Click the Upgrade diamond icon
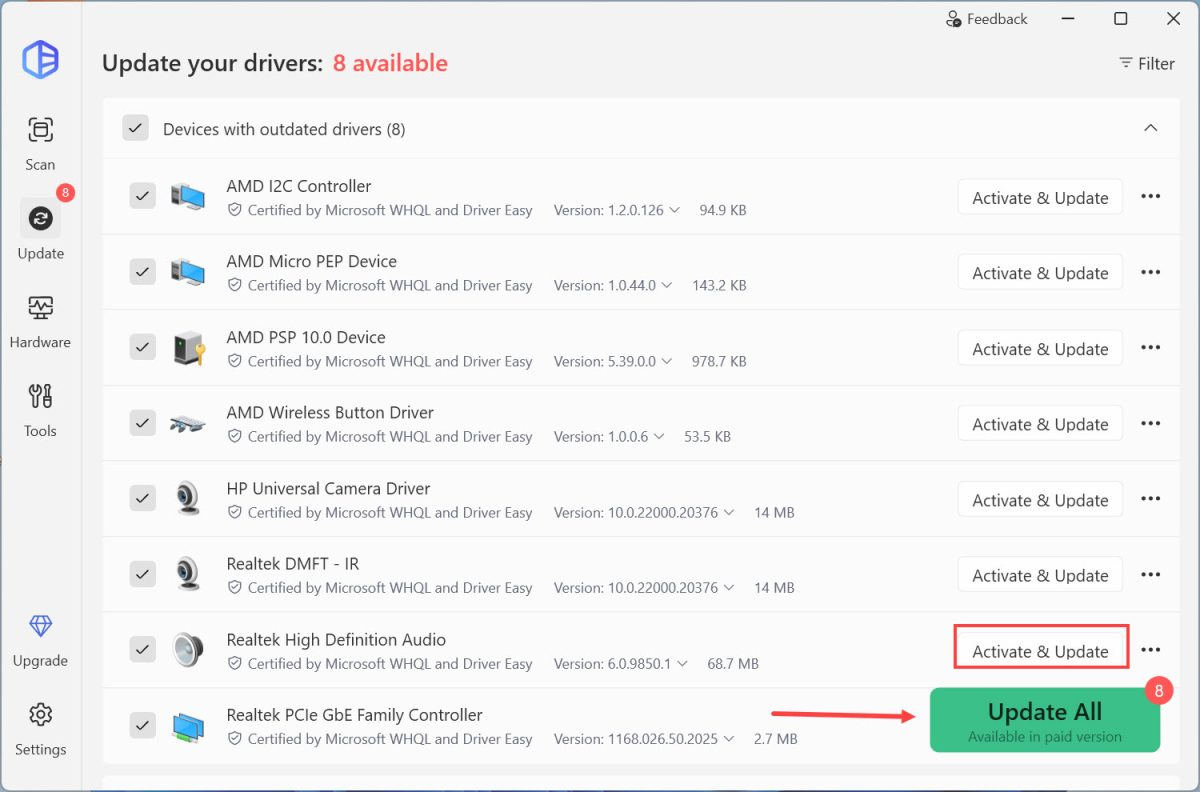The width and height of the screenshot is (1200, 792). pyautogui.click(x=40, y=628)
